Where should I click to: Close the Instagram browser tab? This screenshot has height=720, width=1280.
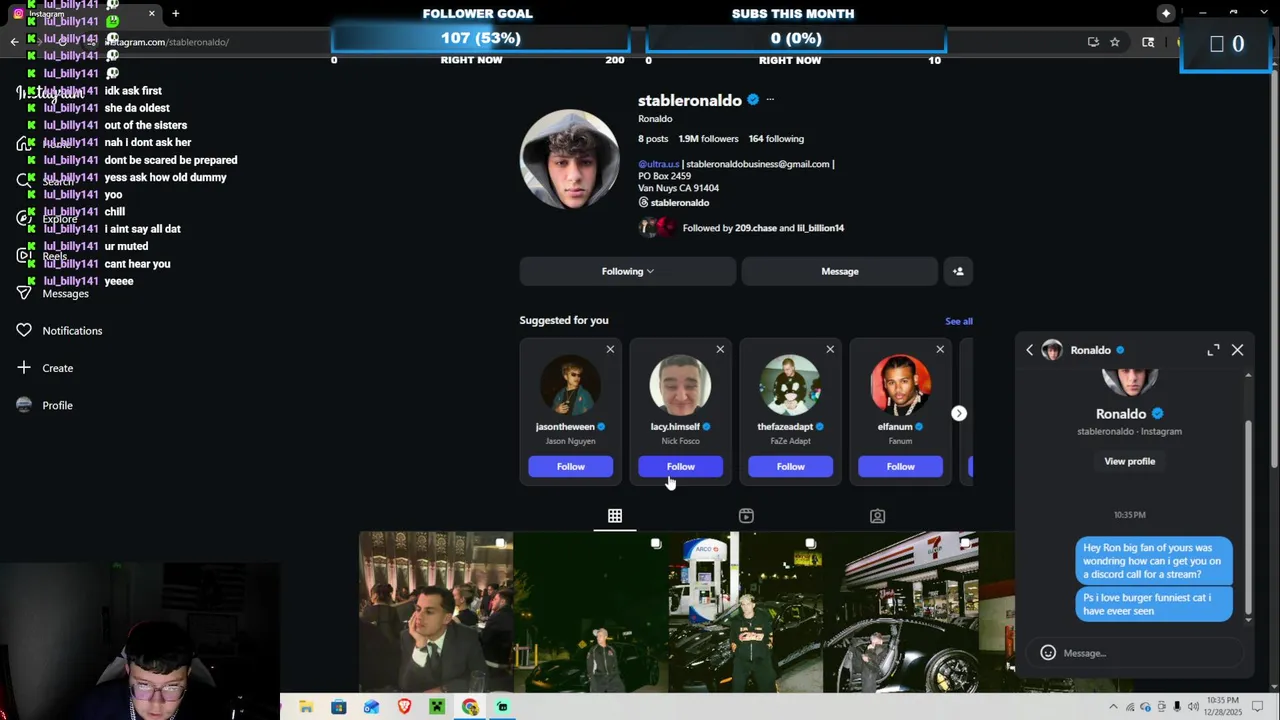pyautogui.click(x=151, y=13)
